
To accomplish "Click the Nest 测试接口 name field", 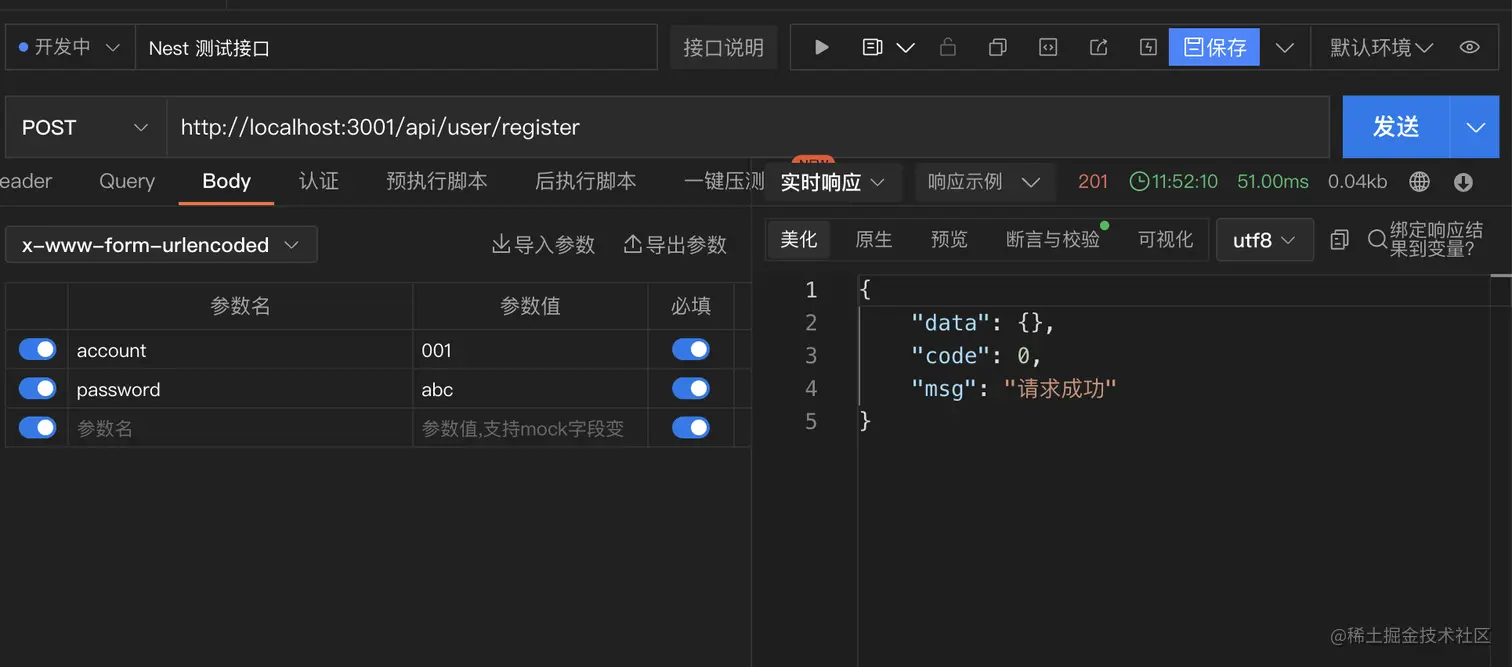I will pyautogui.click(x=396, y=47).
